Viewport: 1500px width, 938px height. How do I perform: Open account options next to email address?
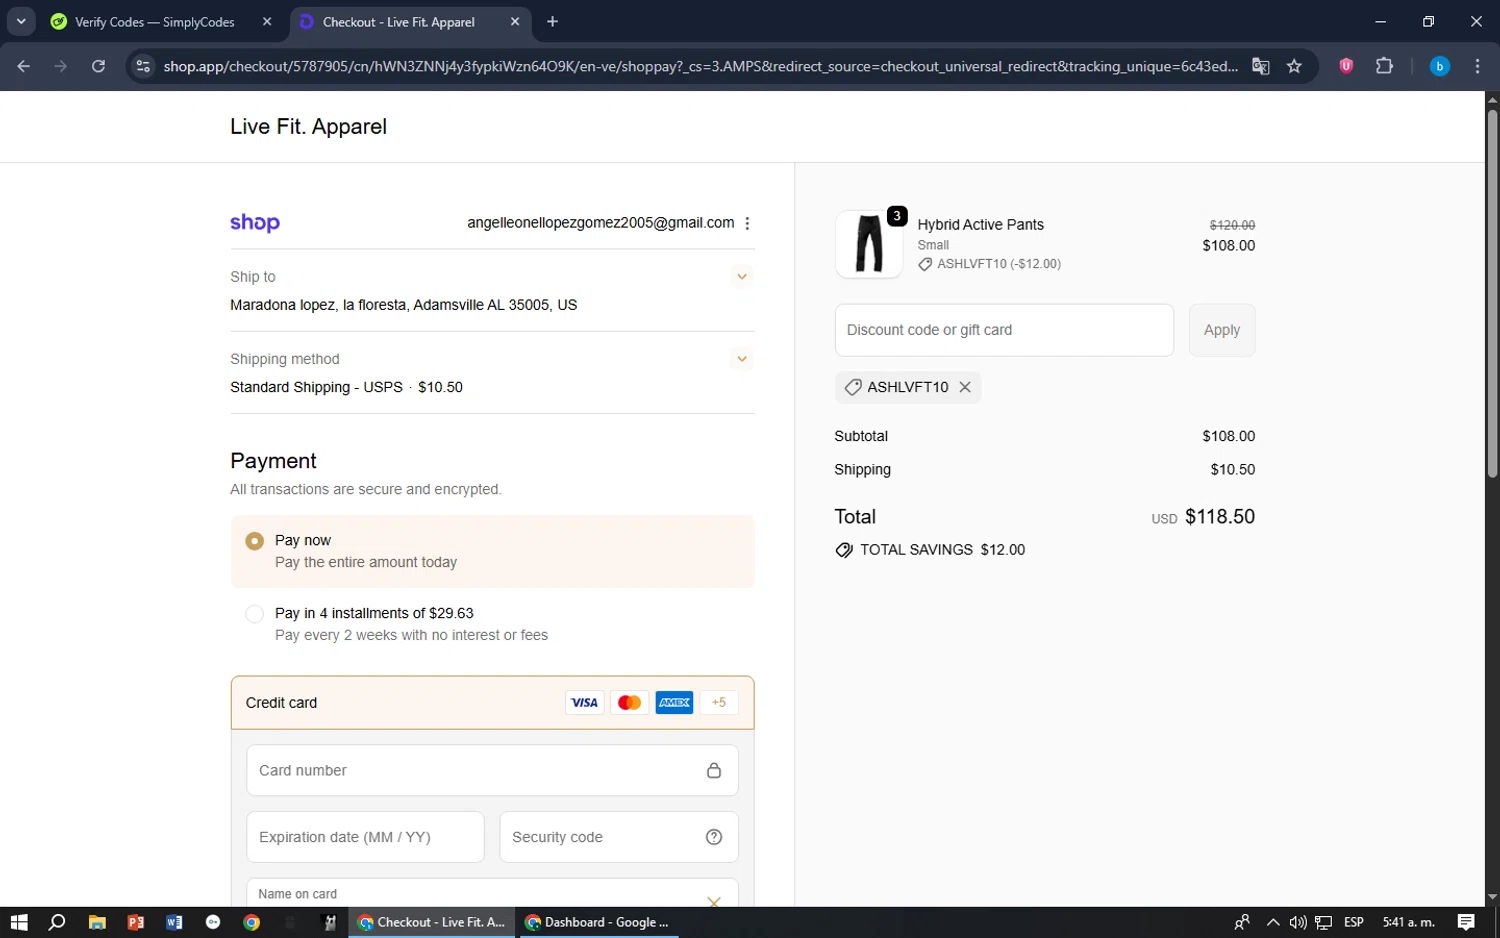click(x=747, y=223)
